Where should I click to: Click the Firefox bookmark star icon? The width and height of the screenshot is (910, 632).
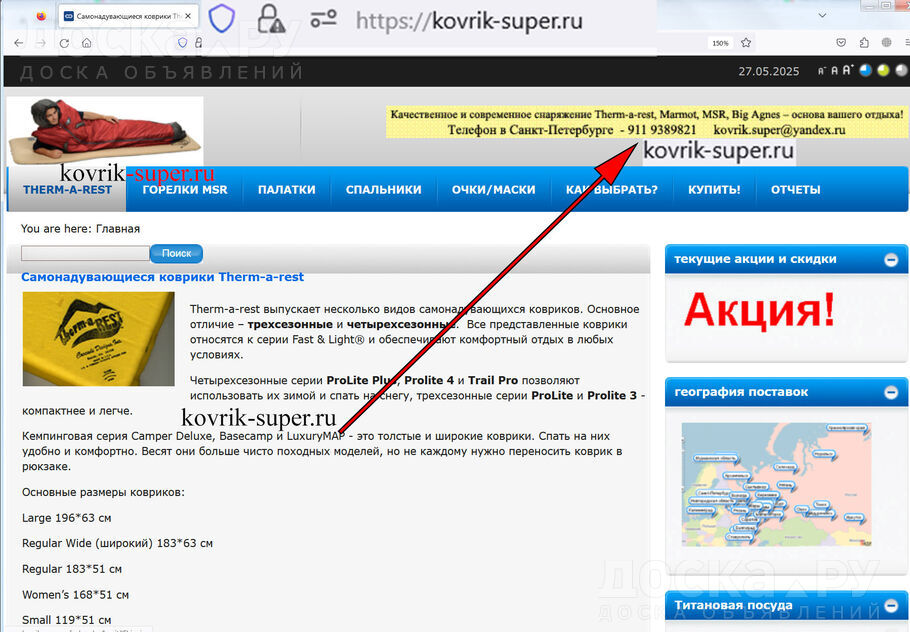[746, 43]
